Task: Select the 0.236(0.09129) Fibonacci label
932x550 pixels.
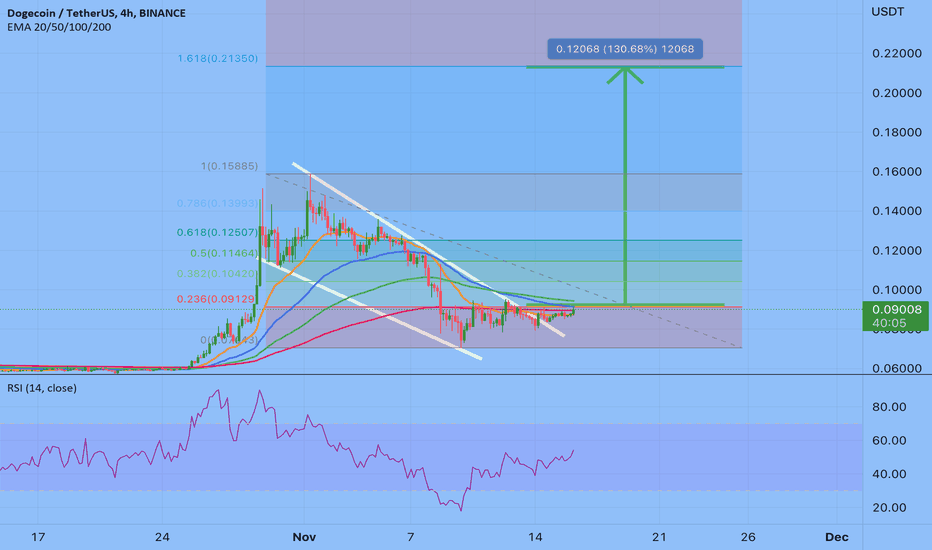Action: 224,297
